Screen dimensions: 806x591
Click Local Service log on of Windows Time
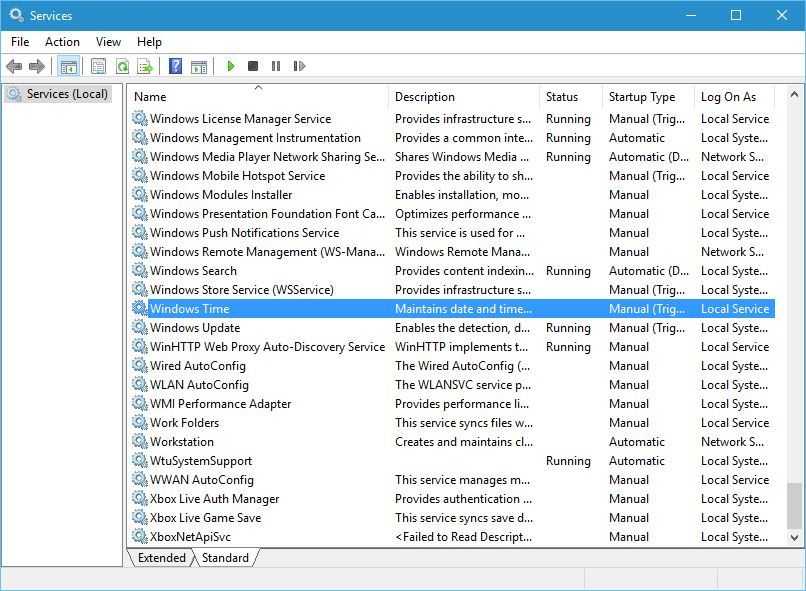[x=735, y=309]
